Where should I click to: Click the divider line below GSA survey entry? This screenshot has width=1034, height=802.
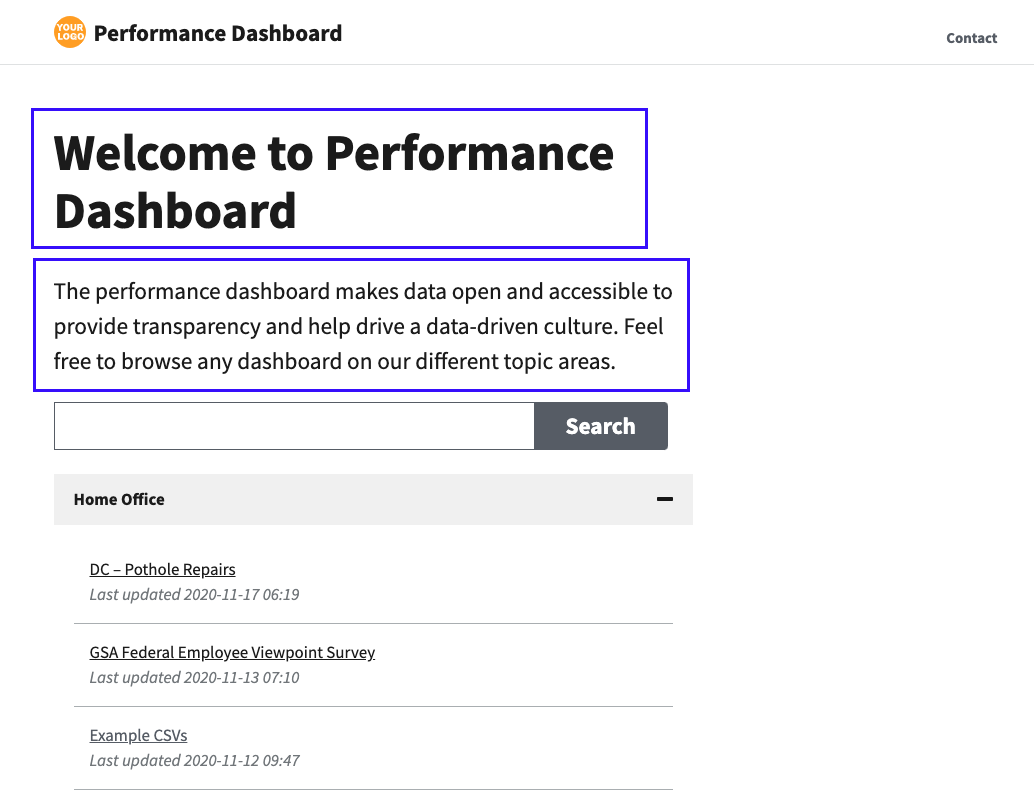(x=373, y=706)
